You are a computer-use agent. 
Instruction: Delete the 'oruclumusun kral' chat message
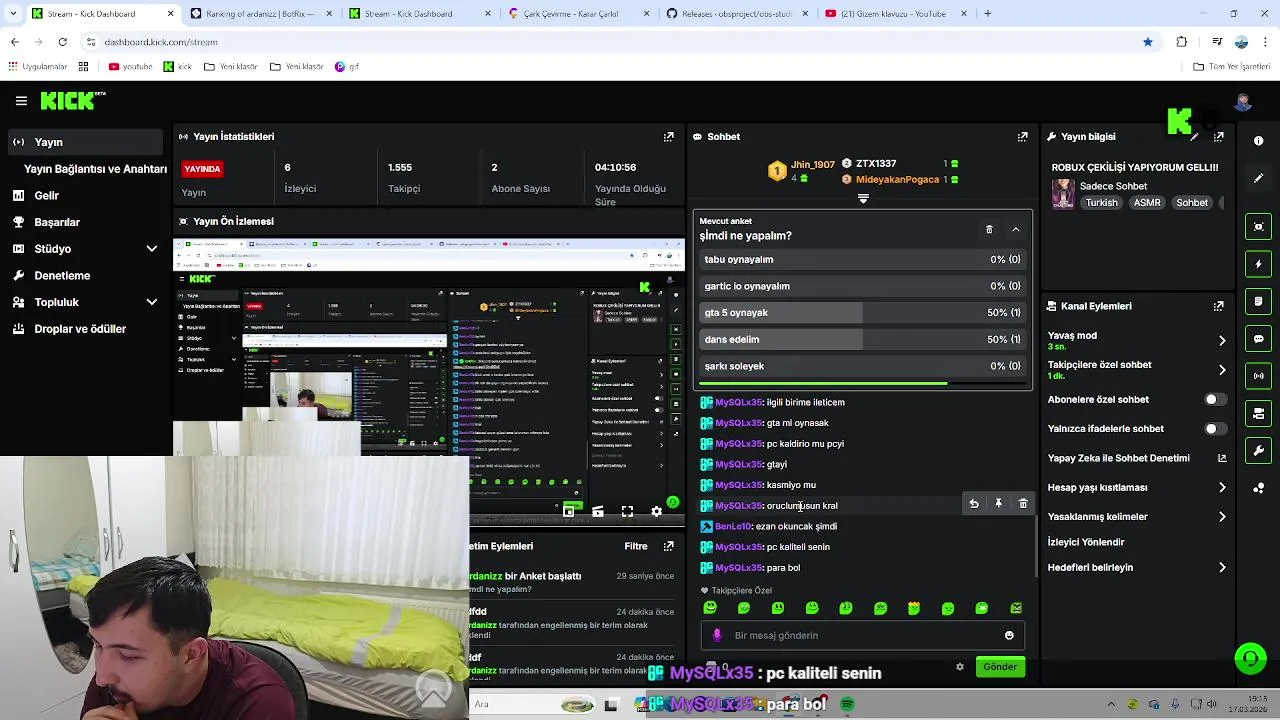pyautogui.click(x=1023, y=504)
